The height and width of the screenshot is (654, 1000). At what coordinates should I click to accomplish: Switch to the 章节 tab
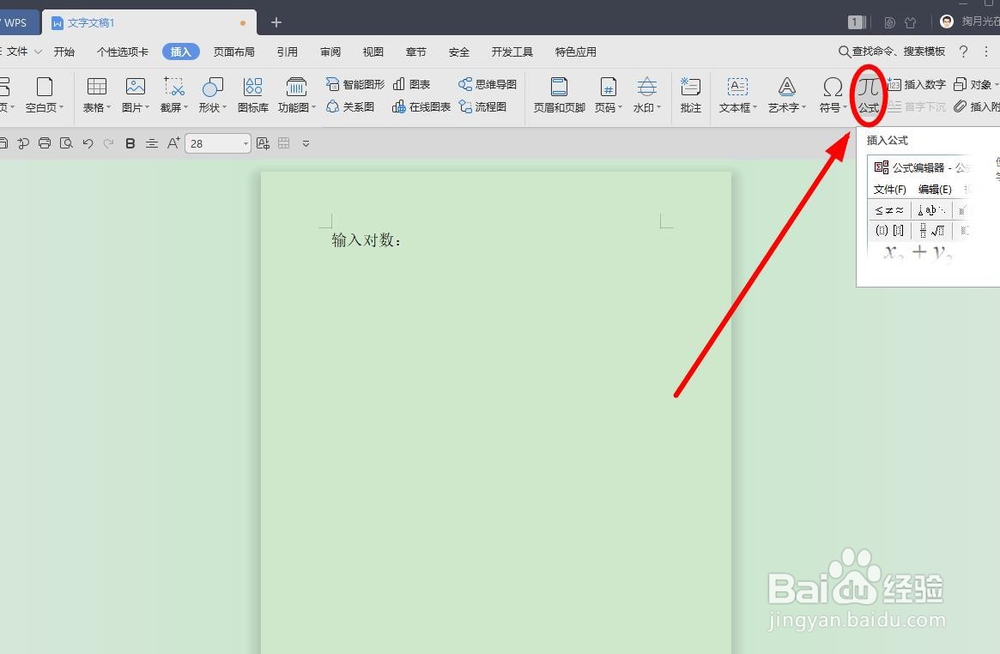tap(416, 52)
